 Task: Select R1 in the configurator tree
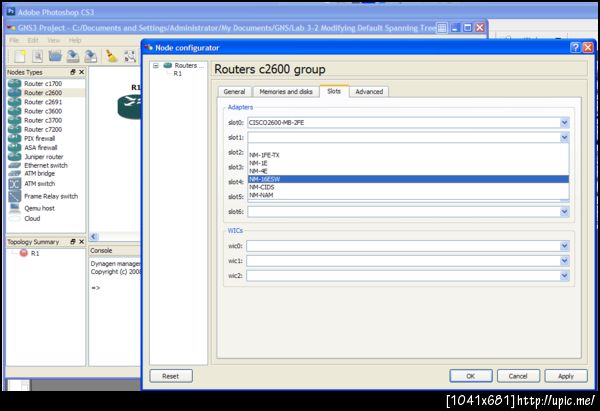(x=178, y=73)
